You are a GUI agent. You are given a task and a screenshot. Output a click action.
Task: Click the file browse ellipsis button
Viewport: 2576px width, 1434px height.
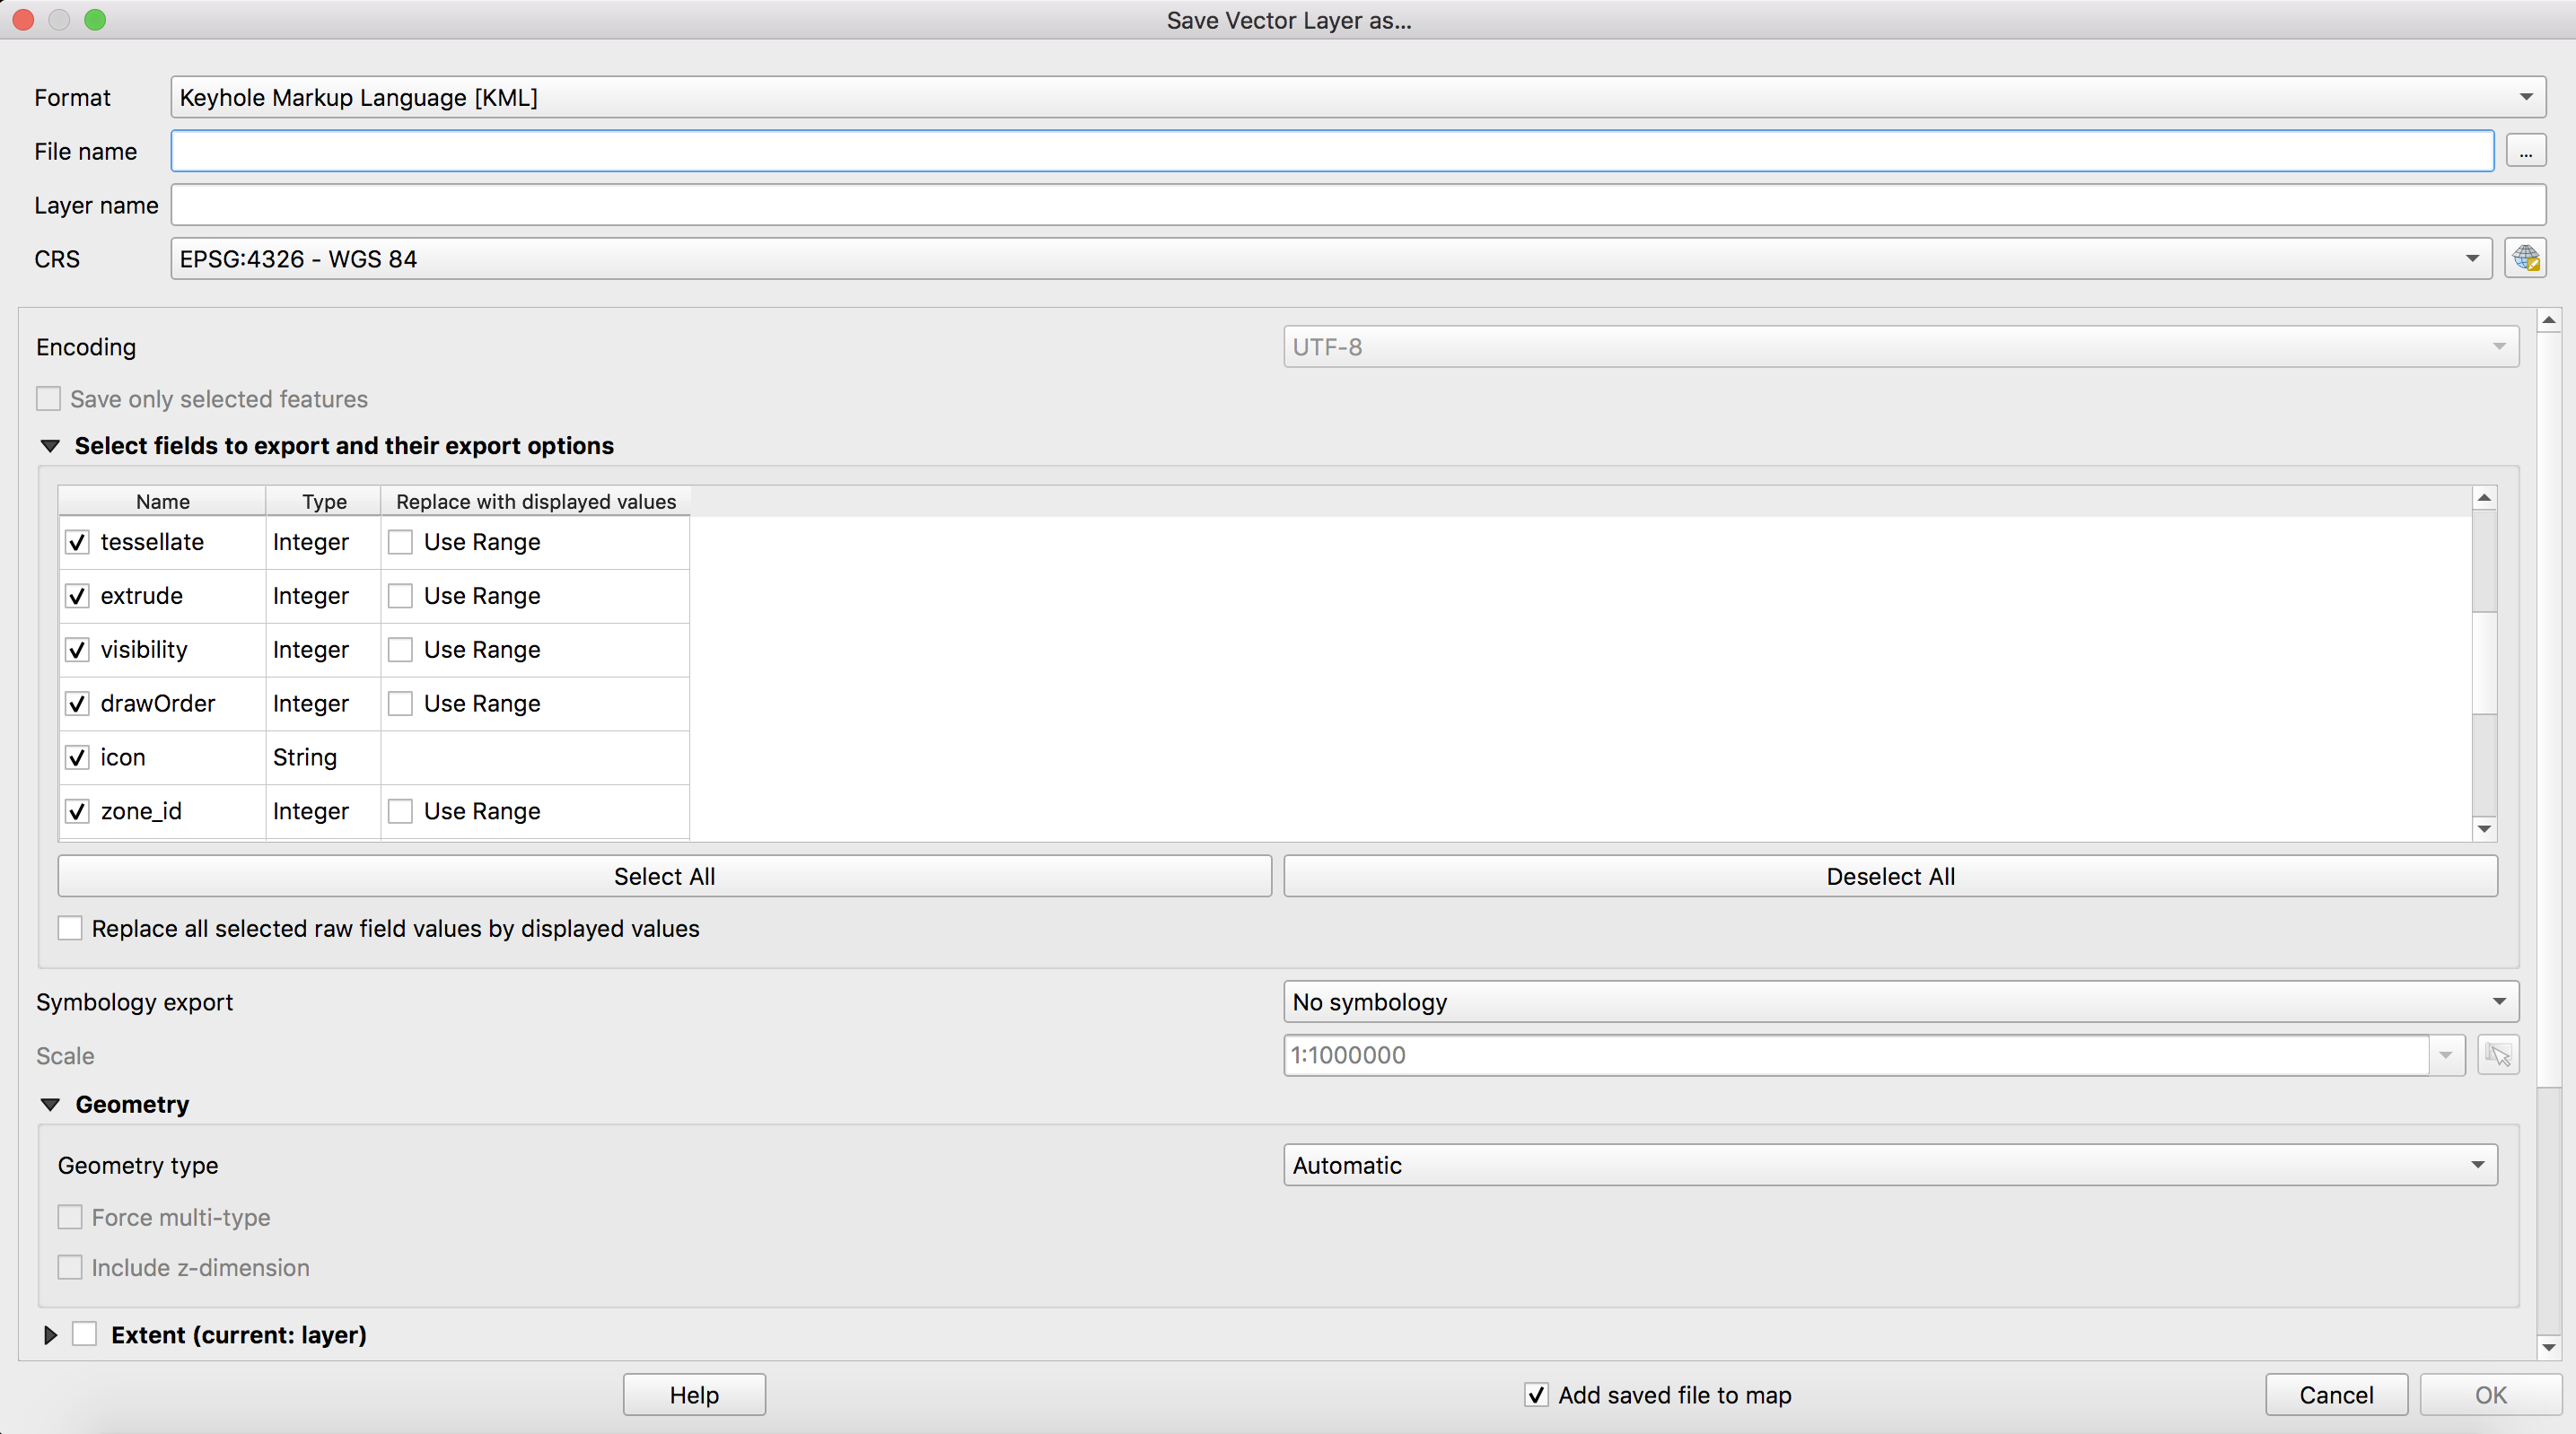[x=2525, y=152]
